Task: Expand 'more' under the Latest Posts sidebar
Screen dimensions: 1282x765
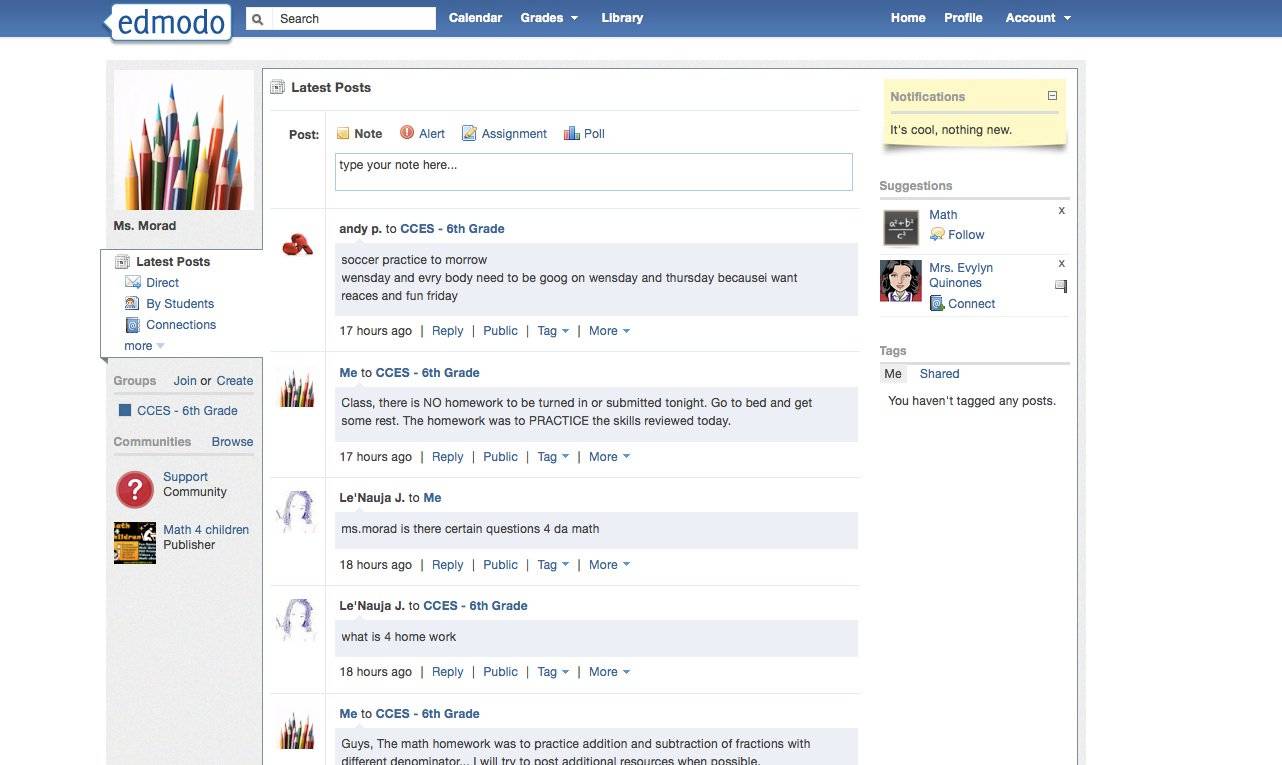Action: click(x=138, y=345)
